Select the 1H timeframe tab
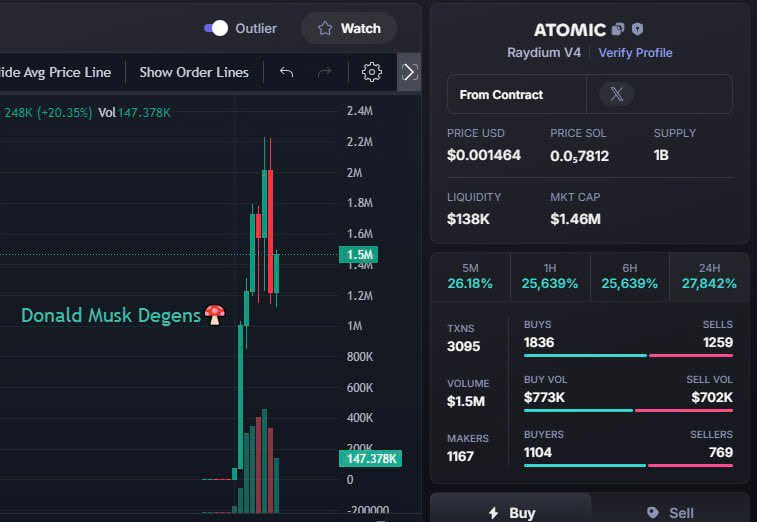757x522 pixels. point(550,277)
